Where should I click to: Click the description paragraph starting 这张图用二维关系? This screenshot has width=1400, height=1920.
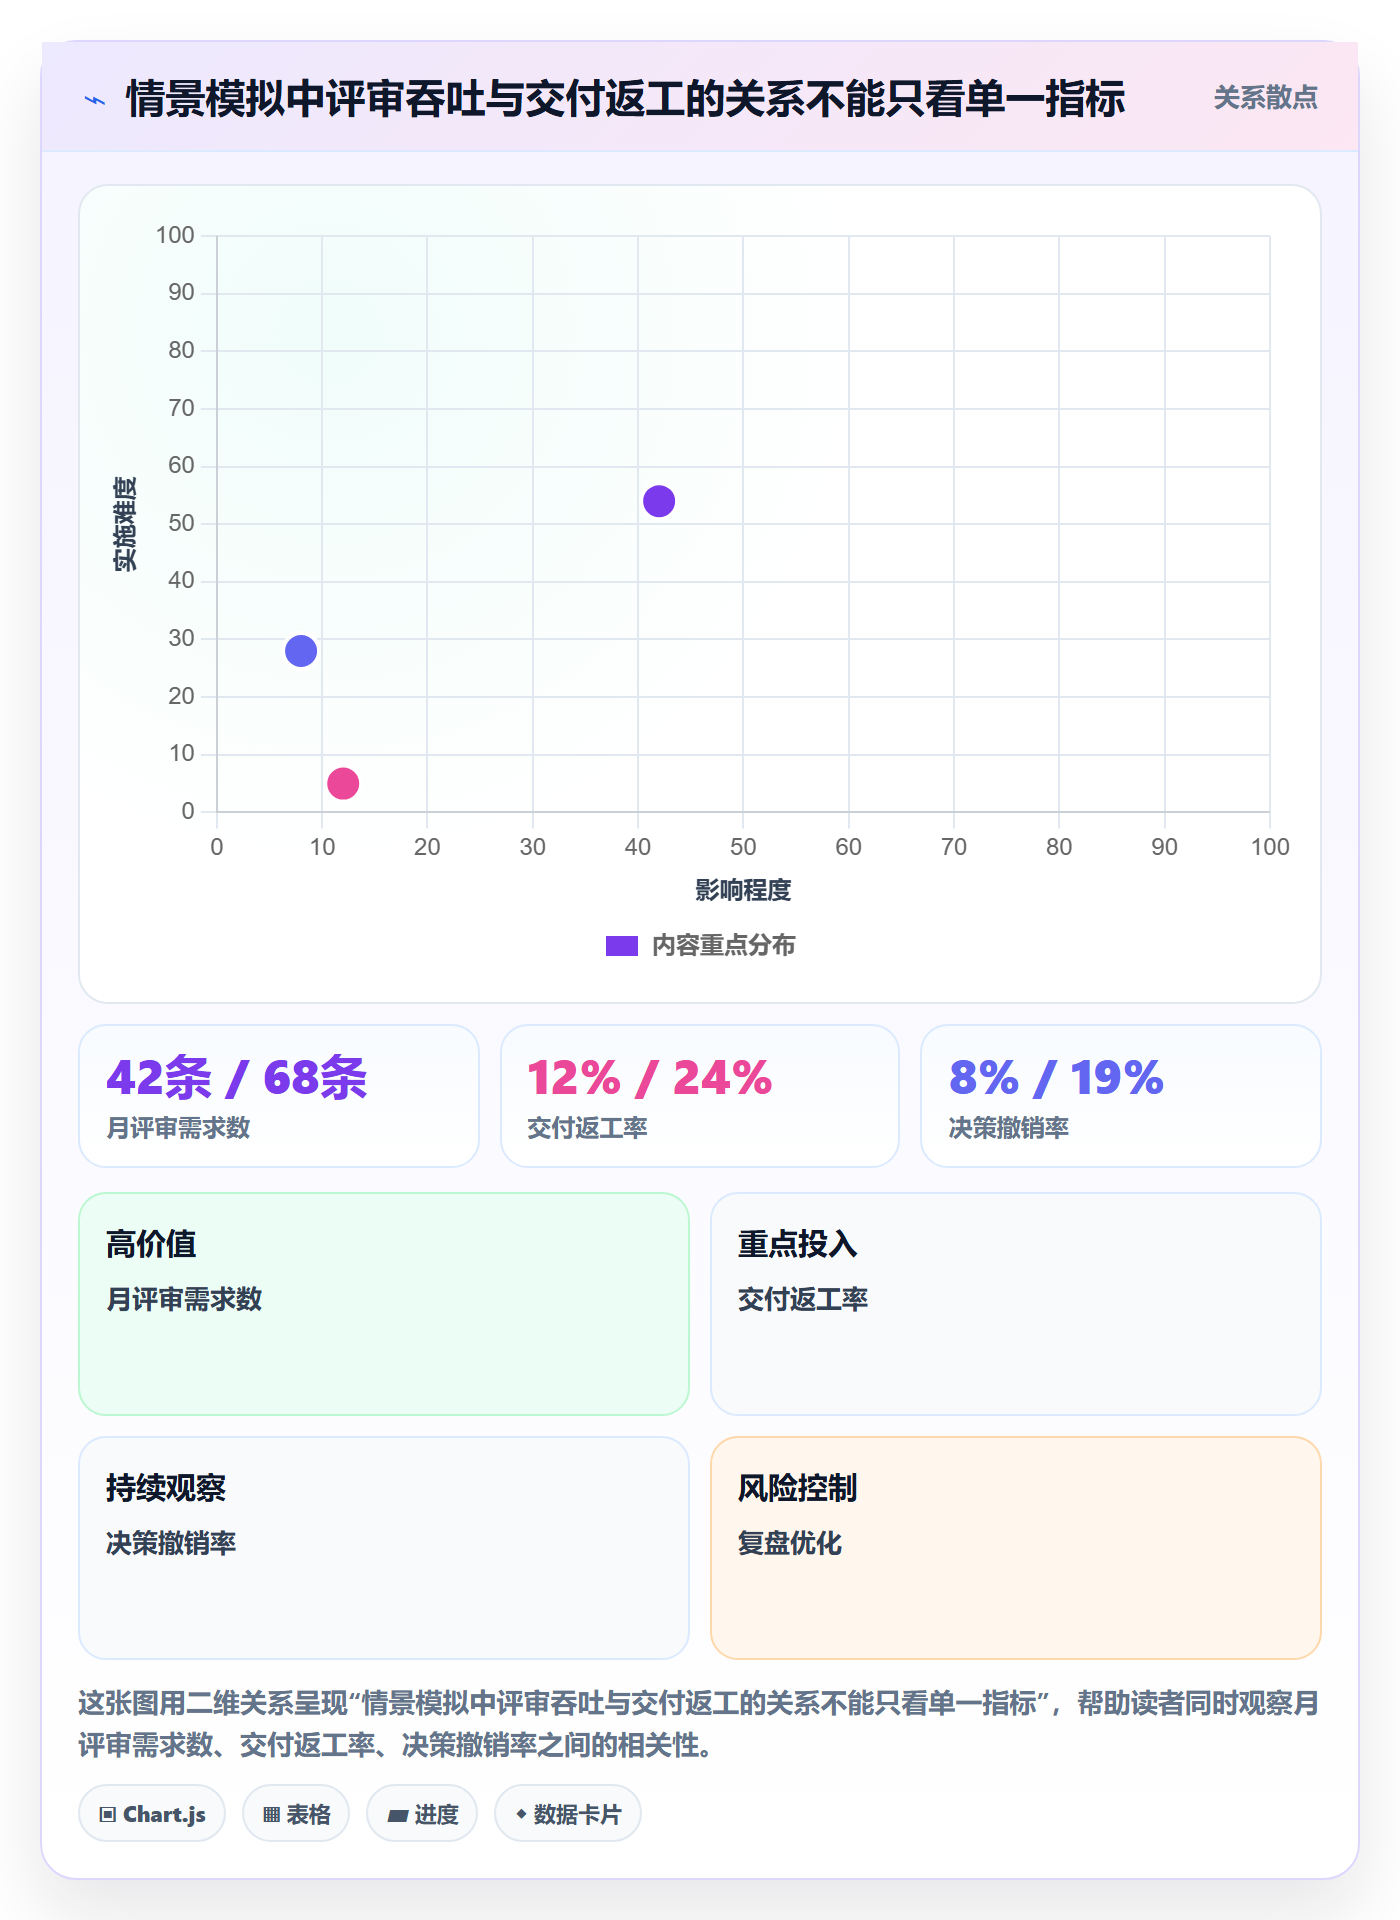[700, 1724]
